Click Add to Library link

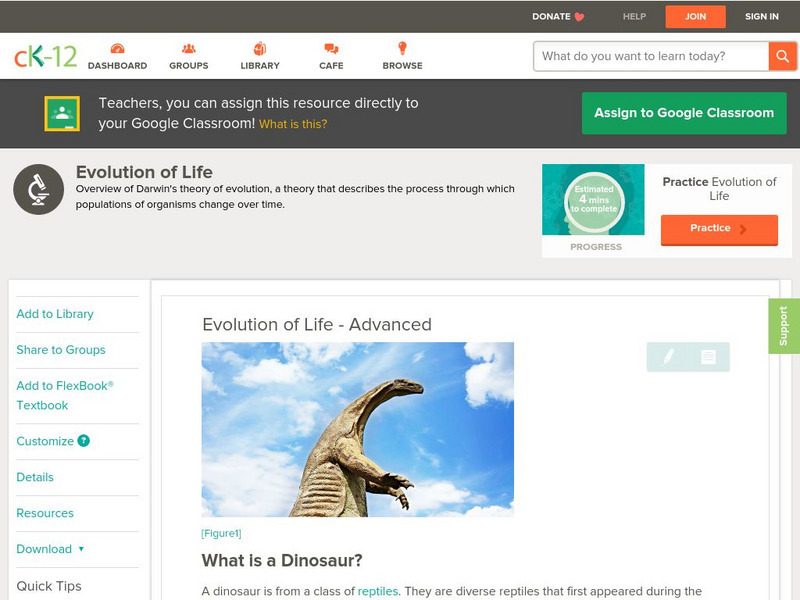[x=55, y=314]
